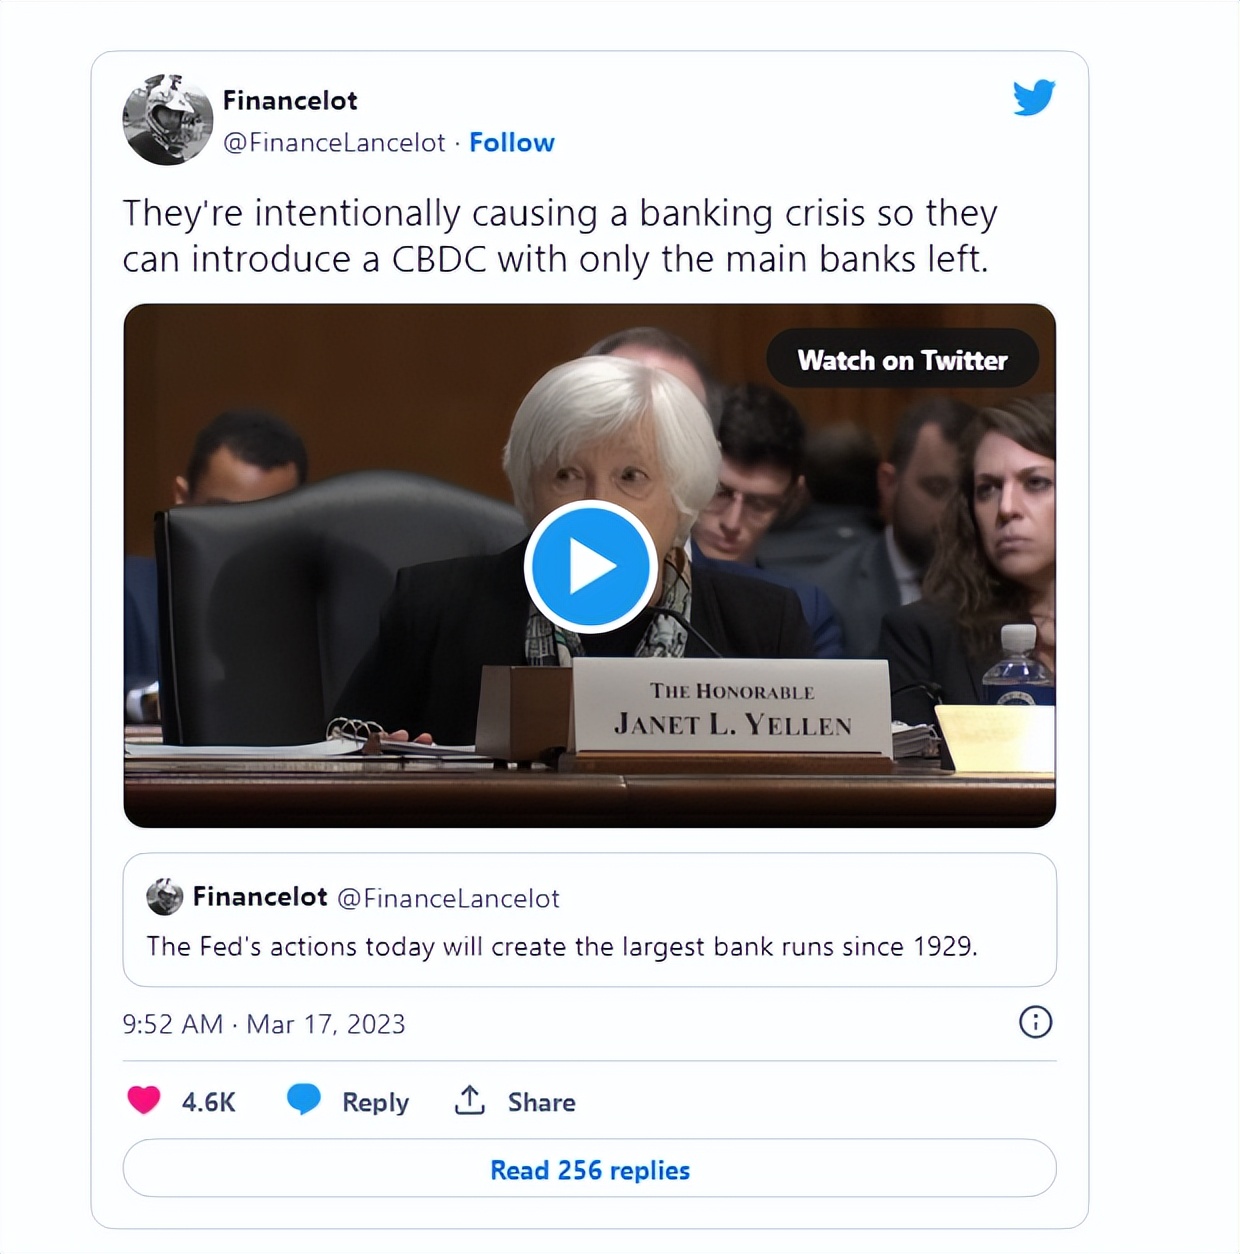1240x1254 pixels.
Task: Open the tweet info circle icon
Action: [1035, 1022]
